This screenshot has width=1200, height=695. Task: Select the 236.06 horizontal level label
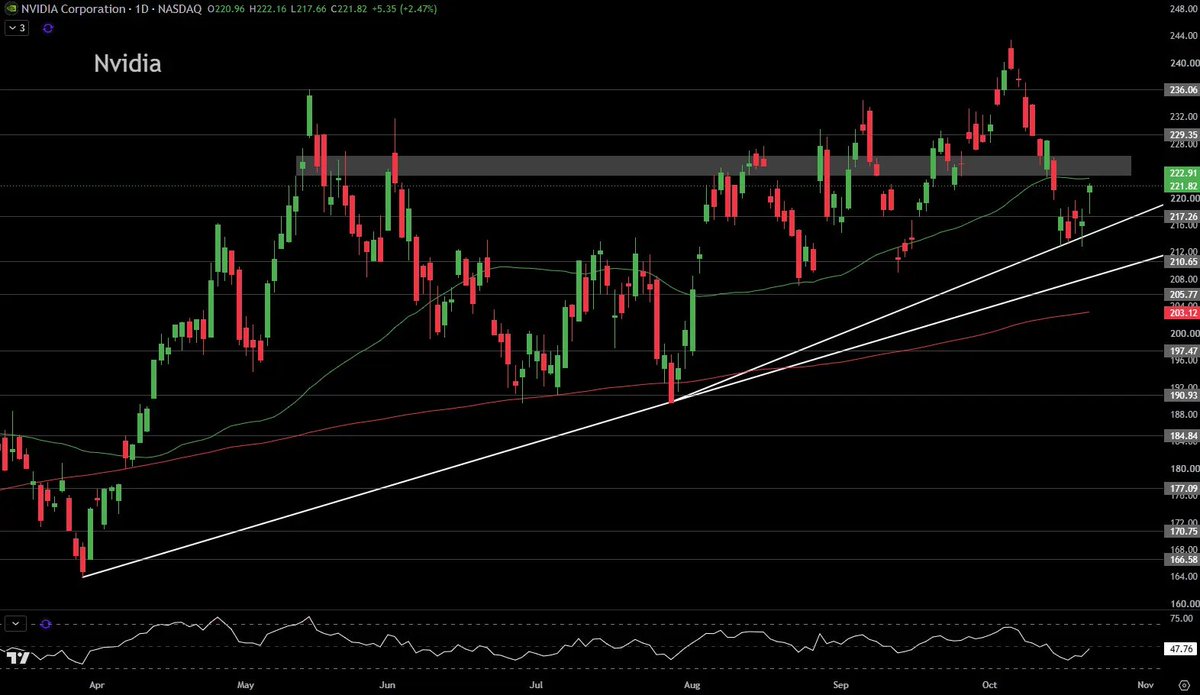point(1182,89)
